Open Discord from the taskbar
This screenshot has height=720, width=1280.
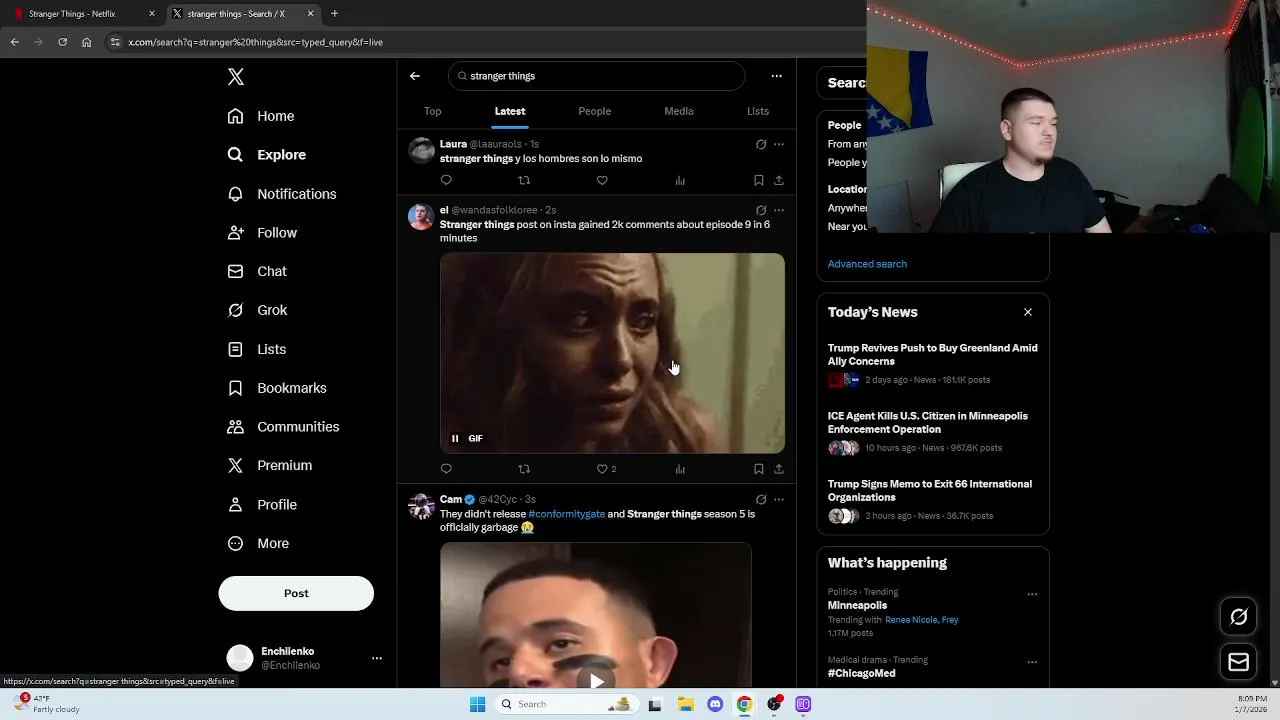coord(715,704)
